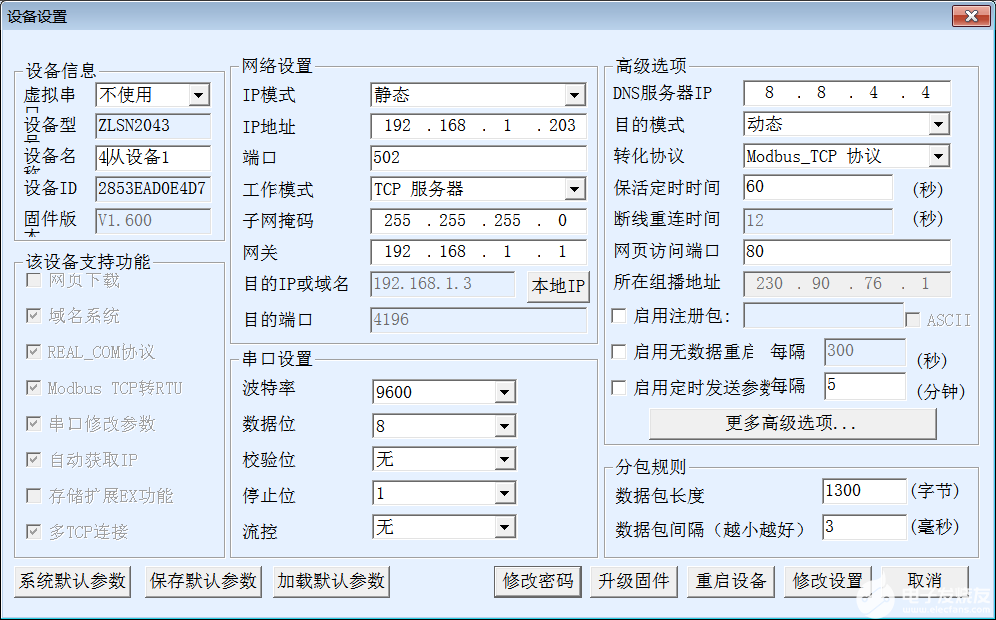Click the 重启设备 button
The image size is (996, 620).
coord(730,581)
